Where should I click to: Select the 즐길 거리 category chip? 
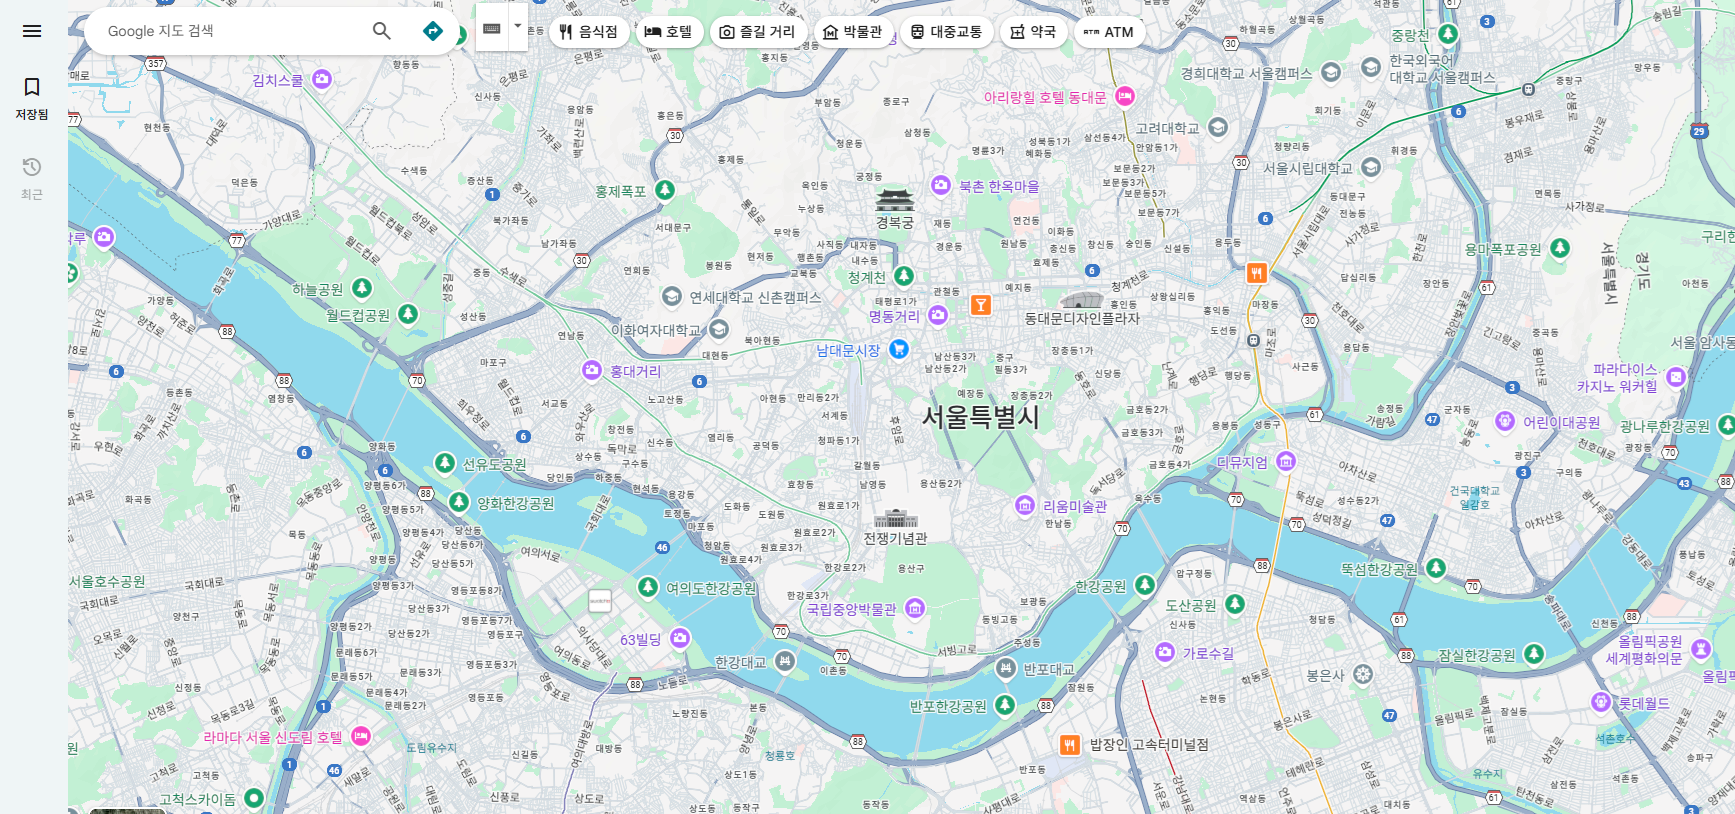pyautogui.click(x=758, y=32)
